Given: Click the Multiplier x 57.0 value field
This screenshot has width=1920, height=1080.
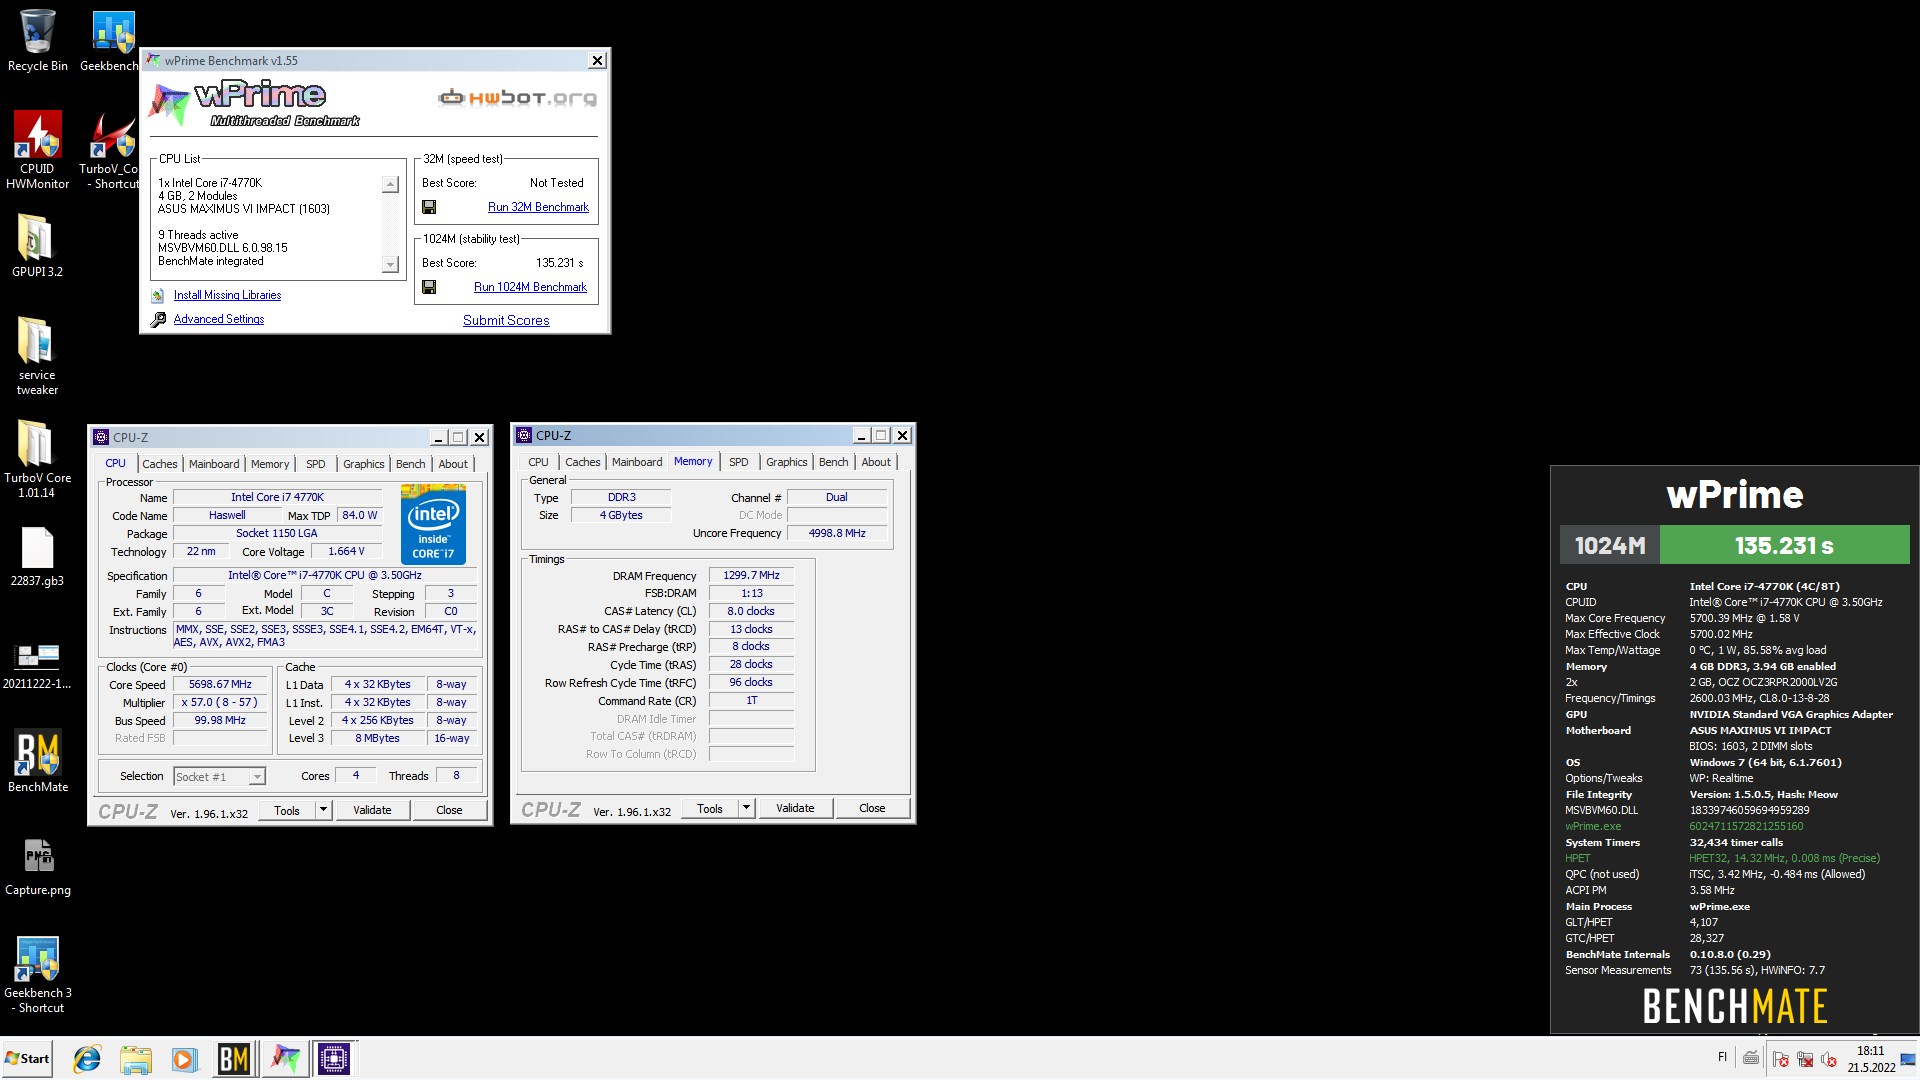Looking at the screenshot, I should (220, 703).
